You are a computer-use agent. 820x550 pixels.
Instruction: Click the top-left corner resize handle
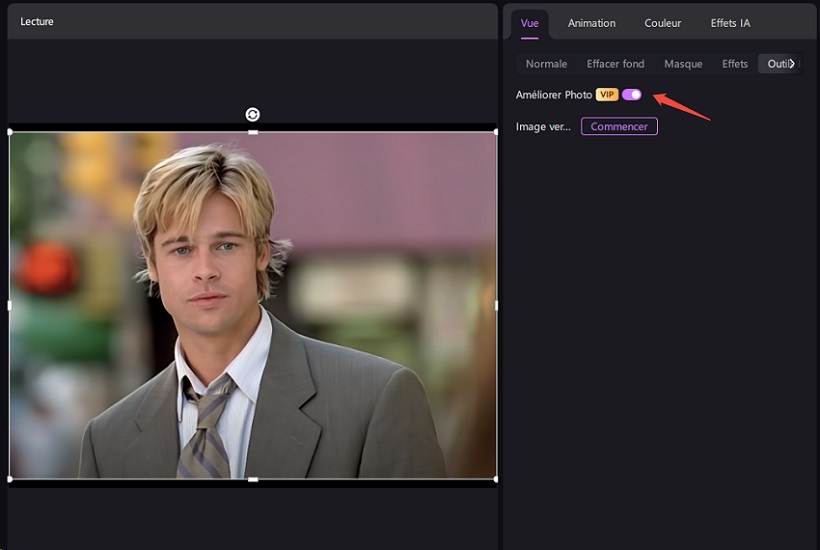click(x=10, y=132)
